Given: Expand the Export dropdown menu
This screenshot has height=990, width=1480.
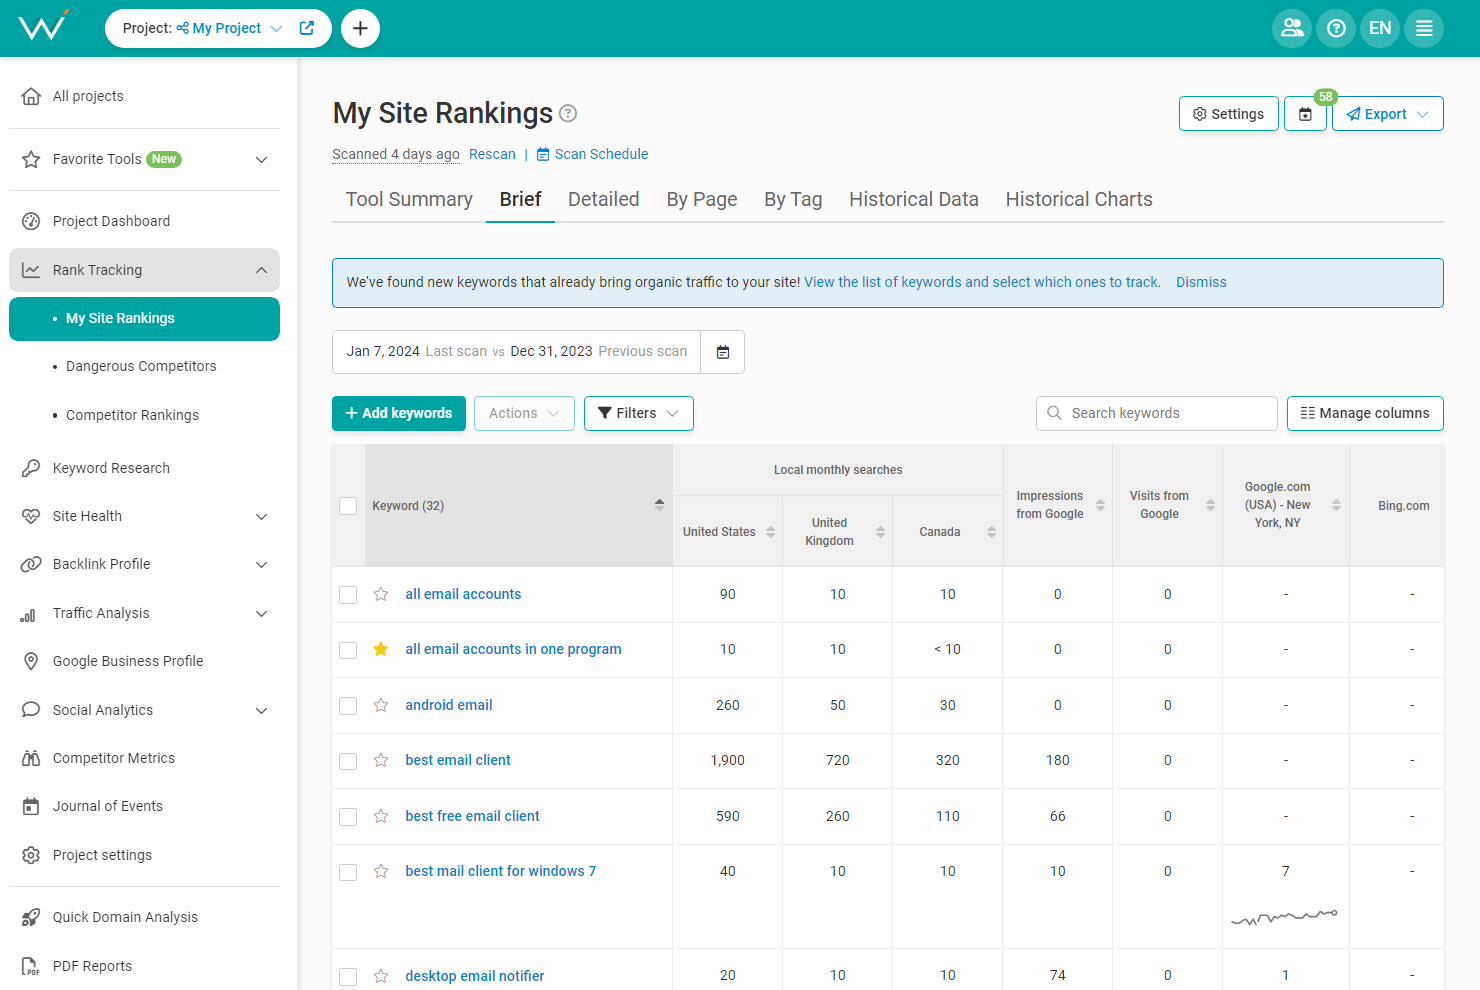Looking at the screenshot, I should pos(1387,114).
